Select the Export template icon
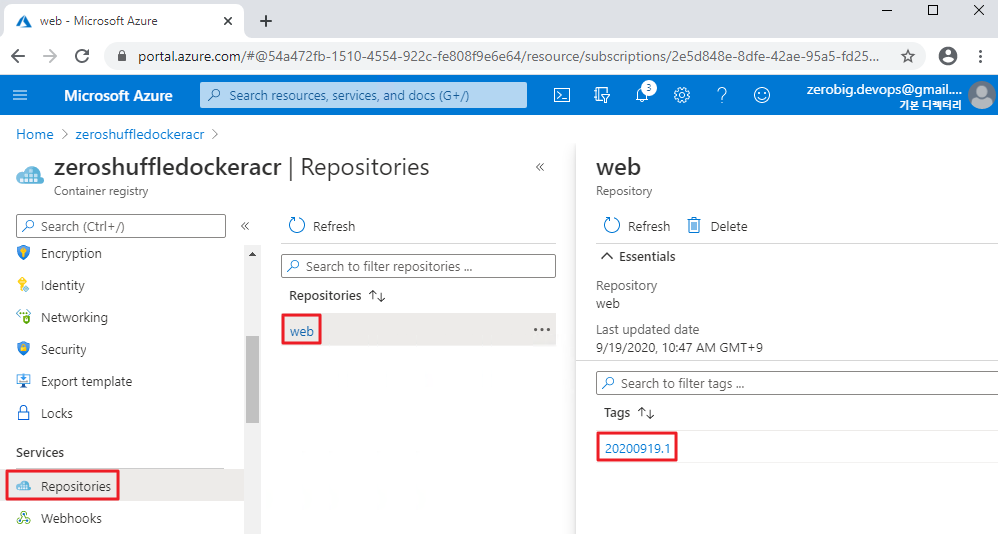 pos(24,381)
